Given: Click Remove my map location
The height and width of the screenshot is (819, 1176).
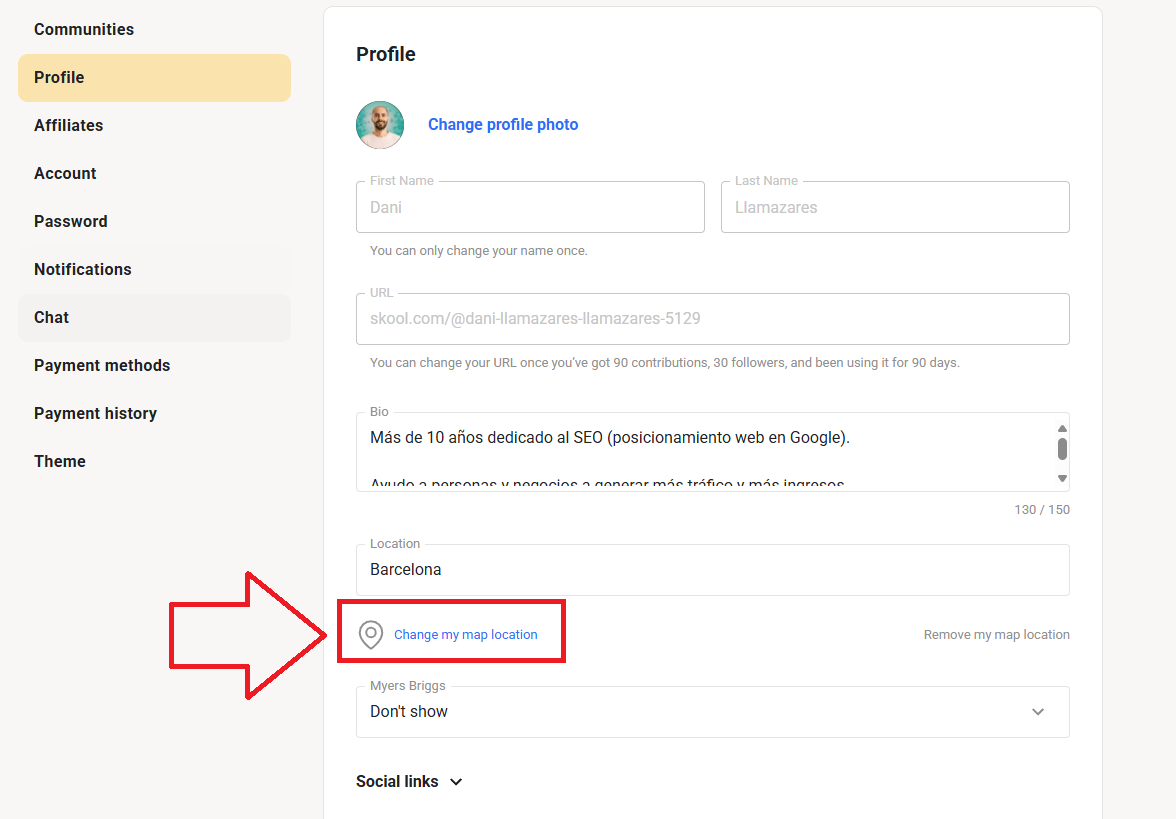Looking at the screenshot, I should tap(996, 635).
